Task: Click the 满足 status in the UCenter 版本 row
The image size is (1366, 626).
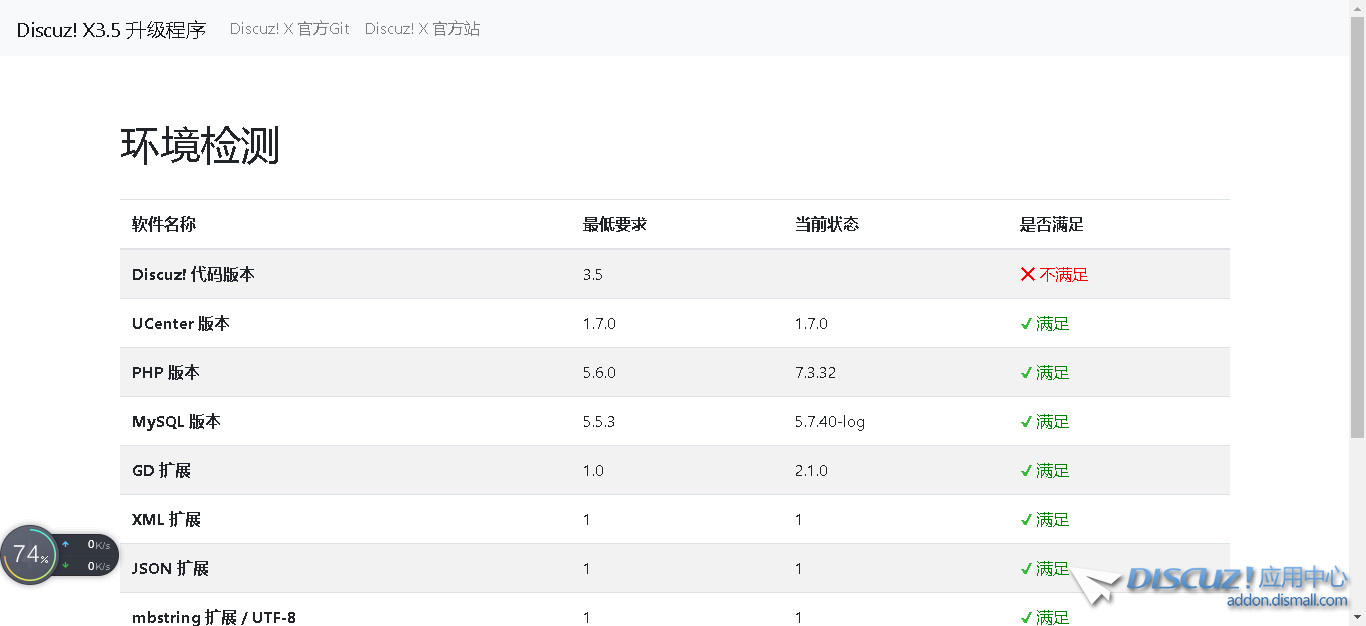Action: (x=1053, y=323)
